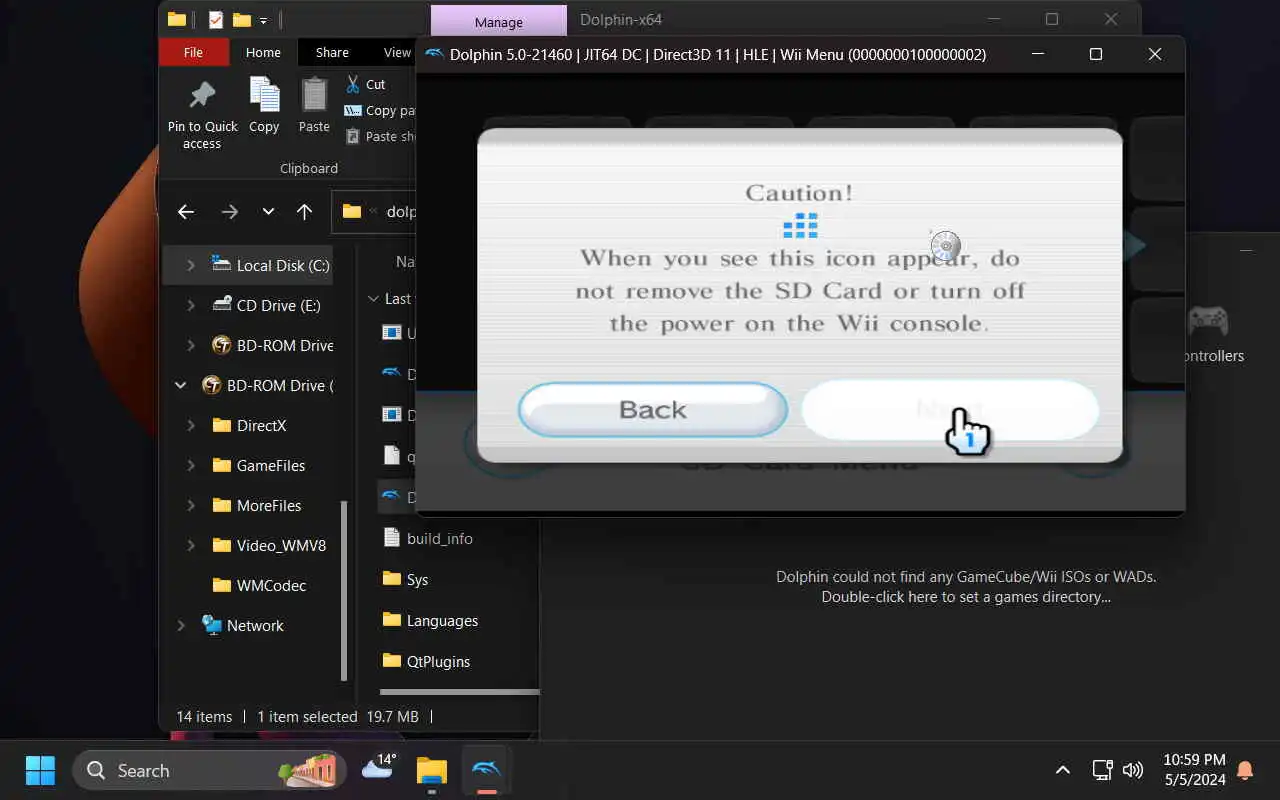Open network status tray icon
The width and height of the screenshot is (1280, 800).
coord(1102,770)
